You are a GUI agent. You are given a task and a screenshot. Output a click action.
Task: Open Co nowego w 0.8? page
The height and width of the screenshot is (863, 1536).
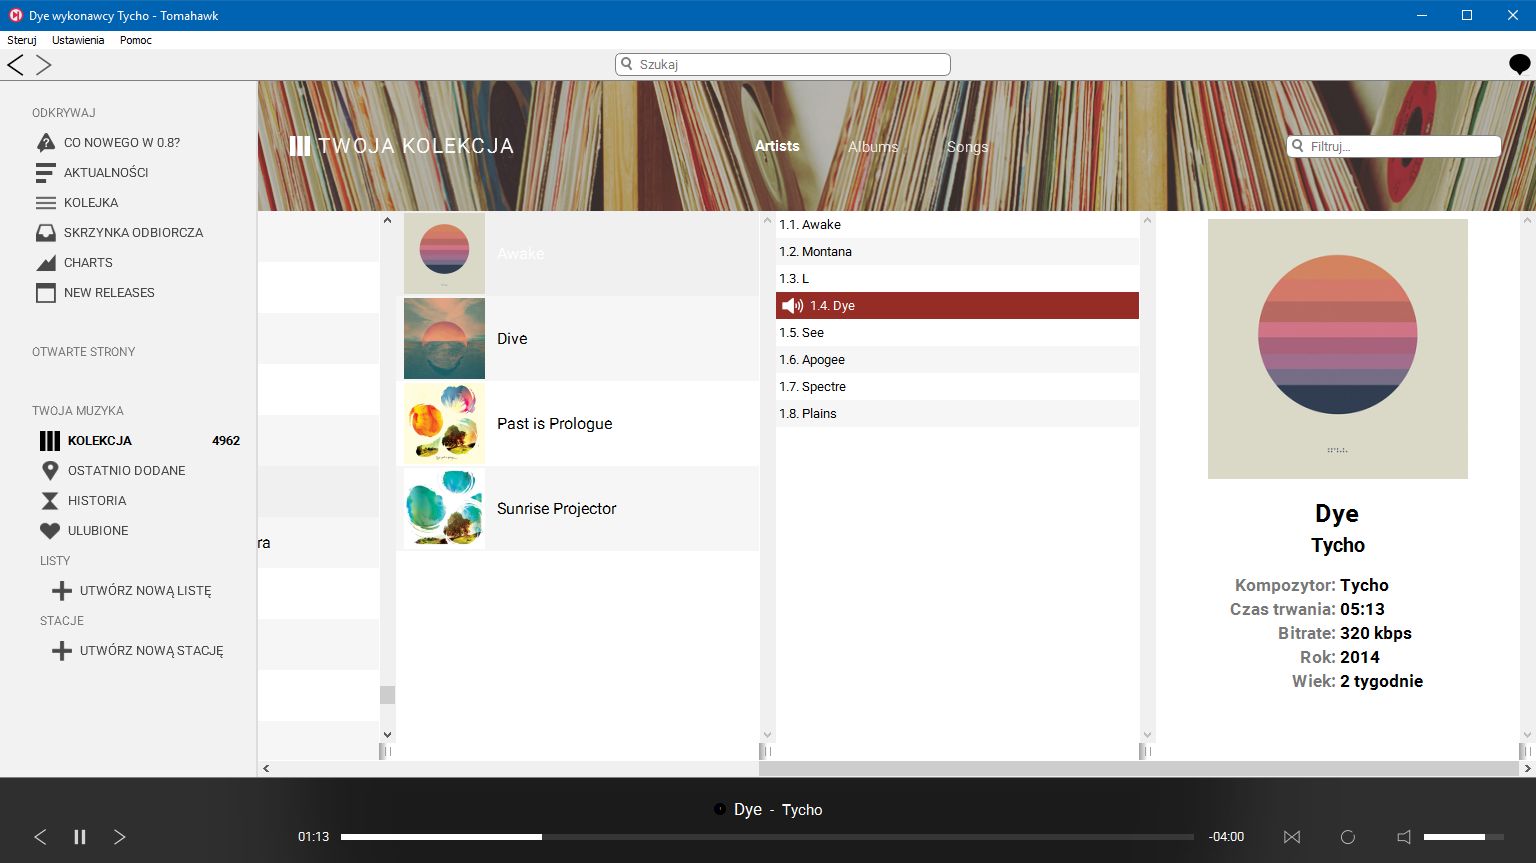coord(122,142)
